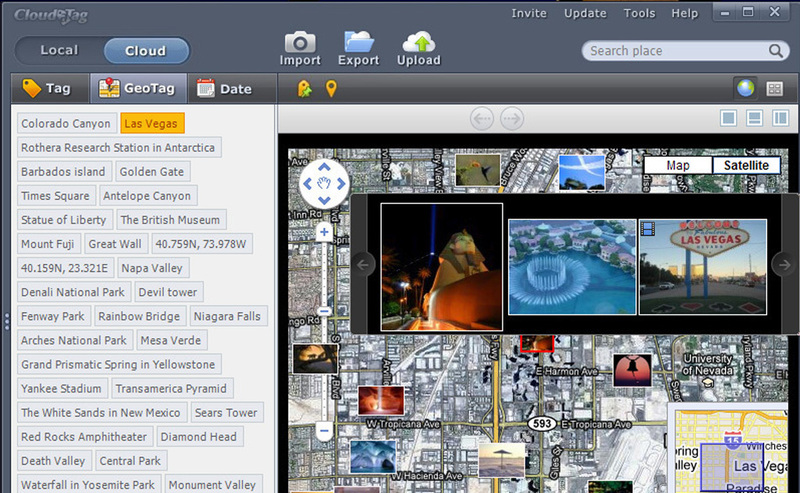Open the beach umbrella photo on the map

tap(502, 459)
